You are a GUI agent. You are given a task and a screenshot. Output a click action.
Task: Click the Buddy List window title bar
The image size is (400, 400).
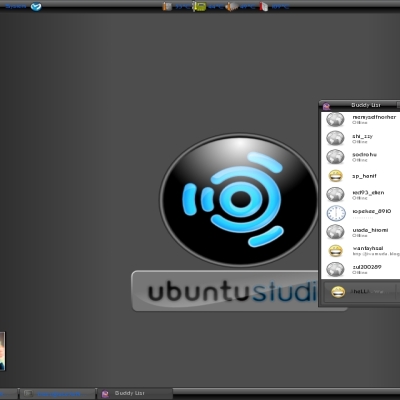point(359,105)
